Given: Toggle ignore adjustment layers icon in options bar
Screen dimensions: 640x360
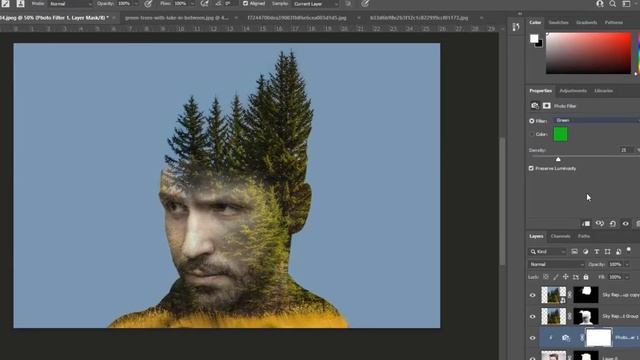Looking at the screenshot, I should [x=348, y=4].
